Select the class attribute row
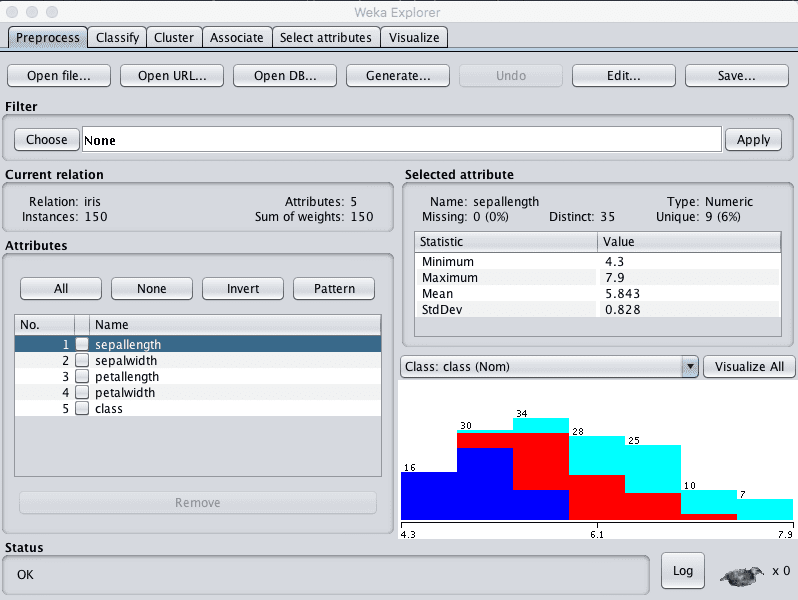 coord(198,409)
